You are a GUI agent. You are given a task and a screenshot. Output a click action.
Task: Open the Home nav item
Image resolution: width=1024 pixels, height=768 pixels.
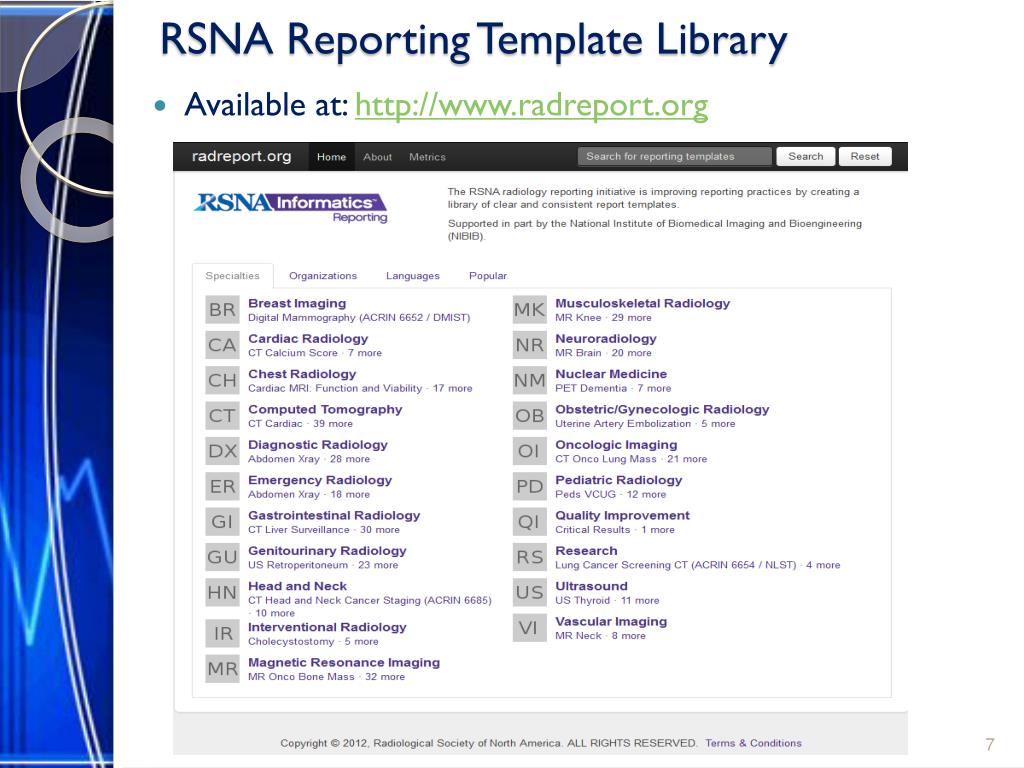331,157
